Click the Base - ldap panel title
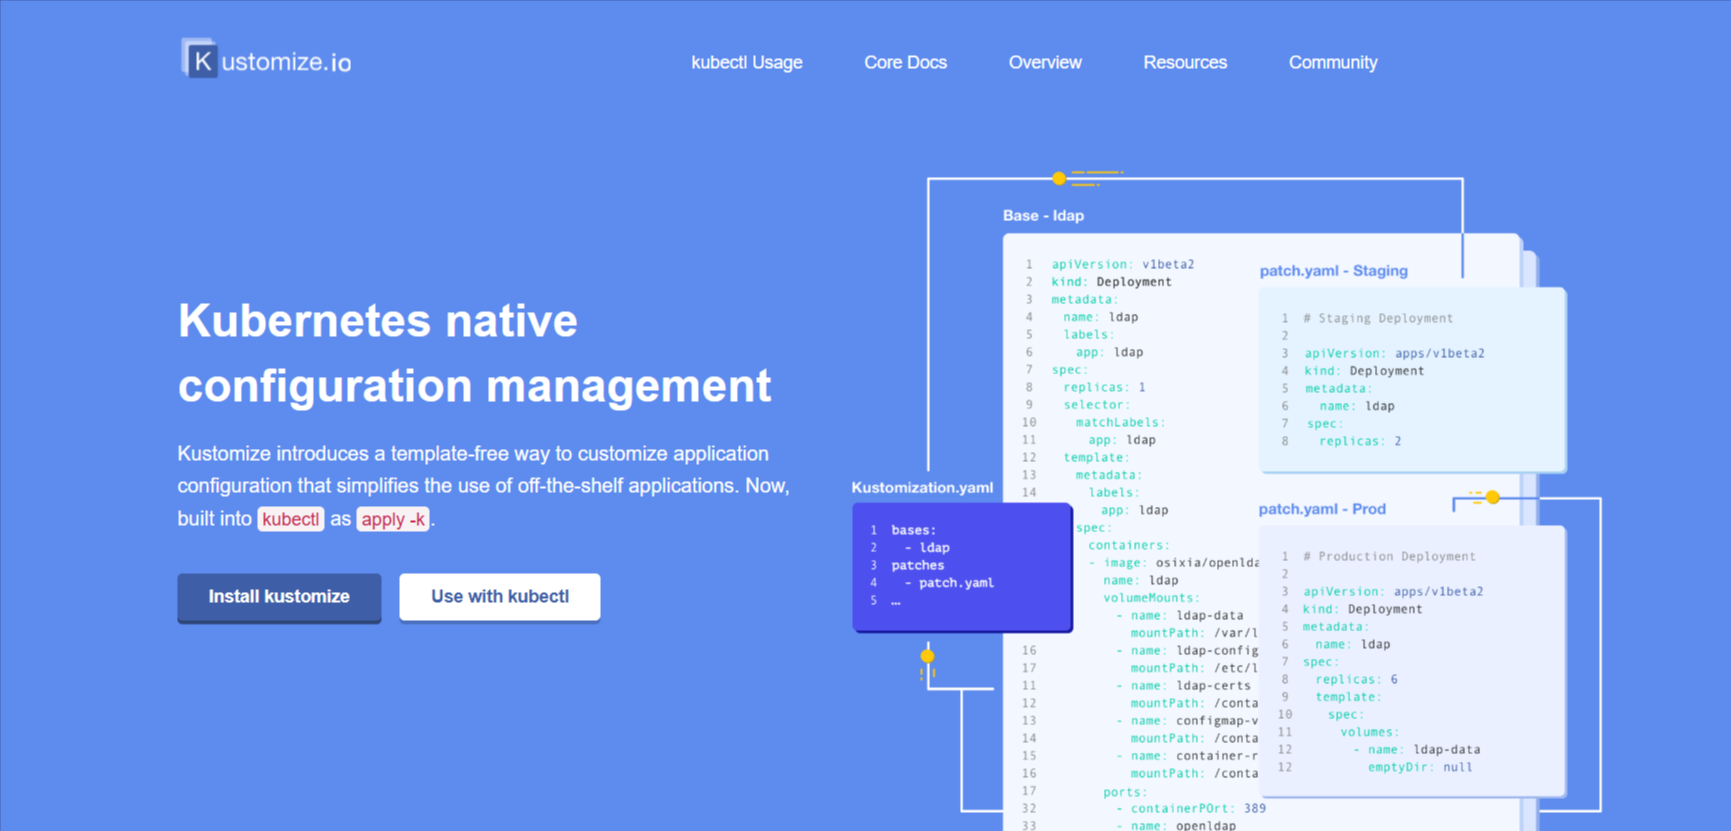 (1043, 215)
